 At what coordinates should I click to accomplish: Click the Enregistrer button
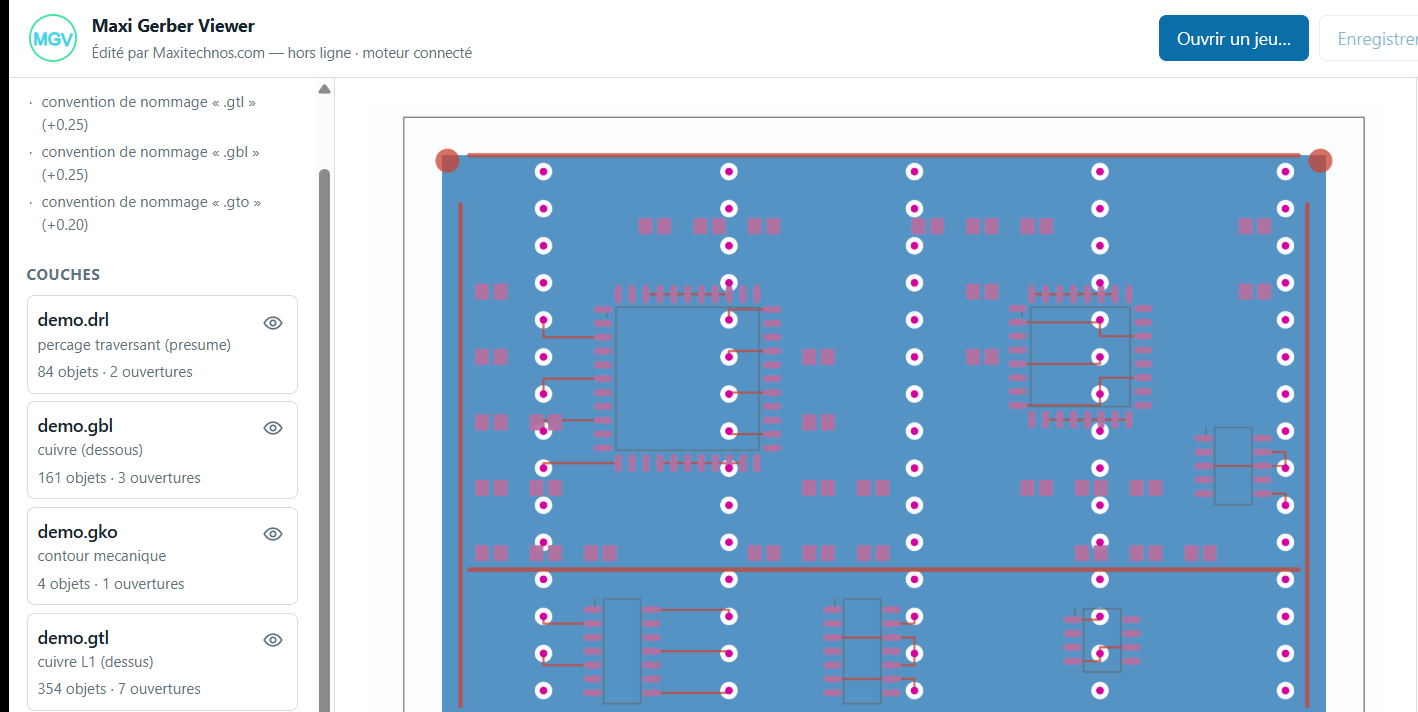[1370, 38]
